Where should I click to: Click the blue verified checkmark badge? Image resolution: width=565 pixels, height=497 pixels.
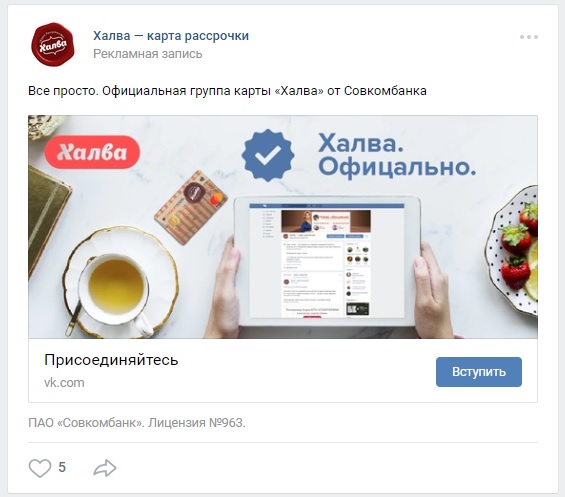coord(268,155)
